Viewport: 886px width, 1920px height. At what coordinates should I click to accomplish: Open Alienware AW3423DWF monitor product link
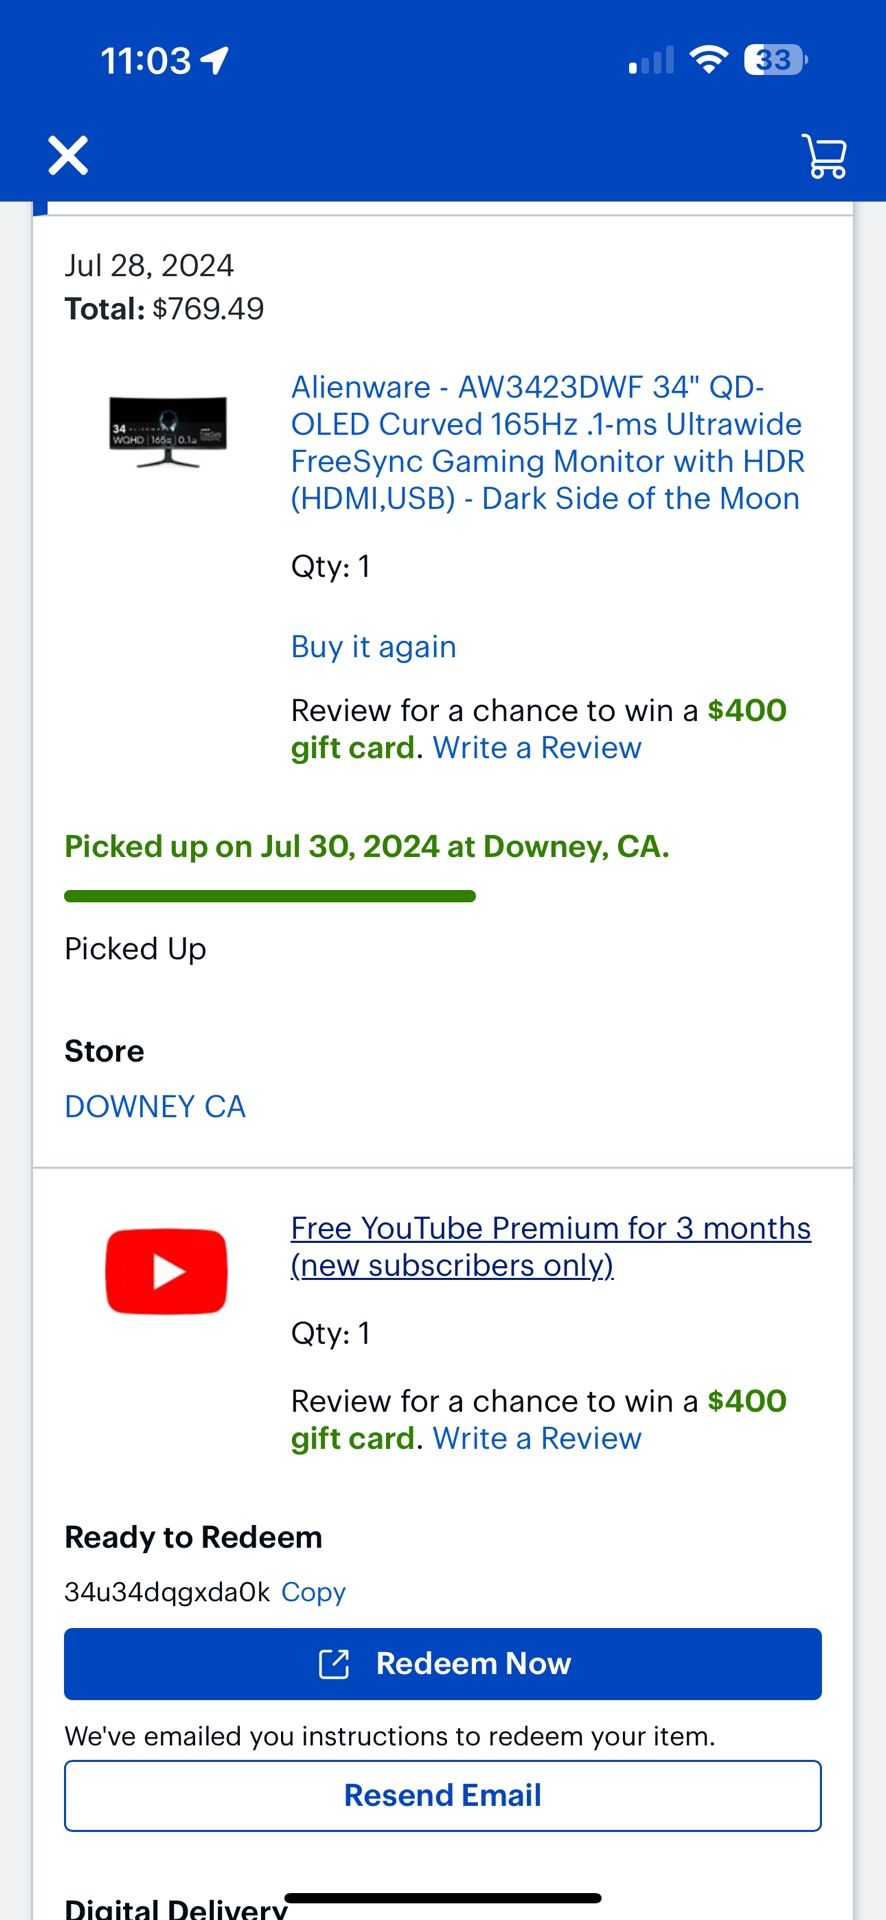(547, 443)
